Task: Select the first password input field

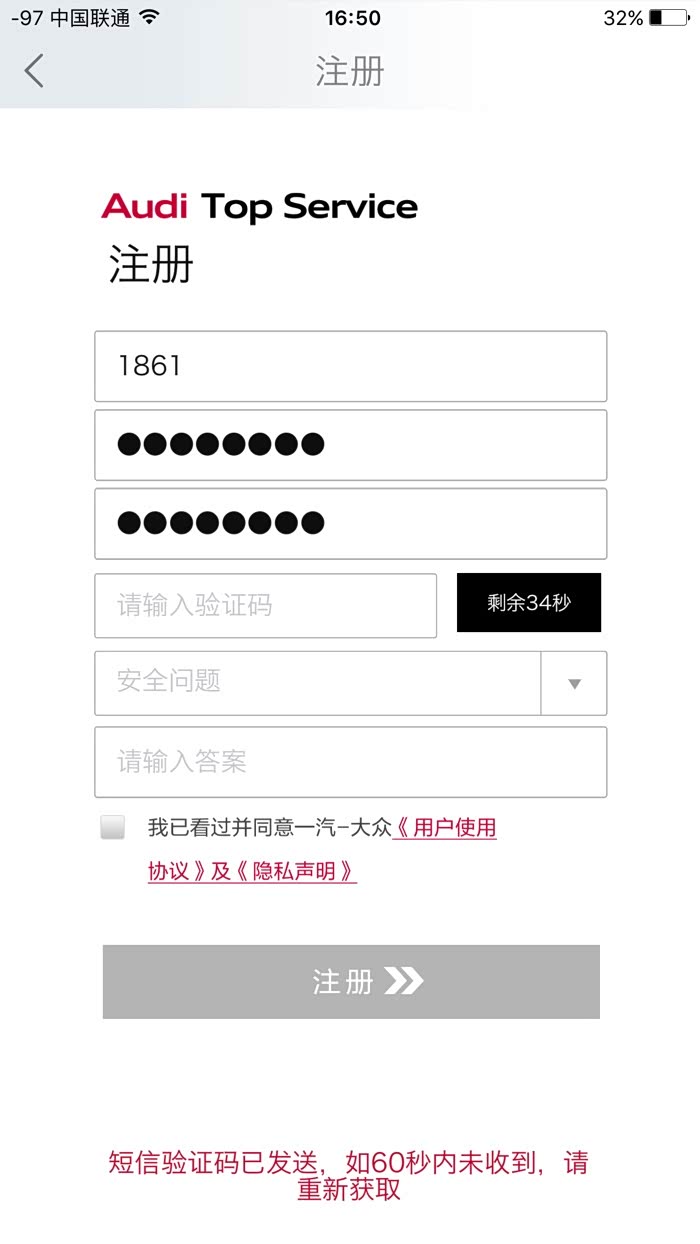Action: coord(350,444)
